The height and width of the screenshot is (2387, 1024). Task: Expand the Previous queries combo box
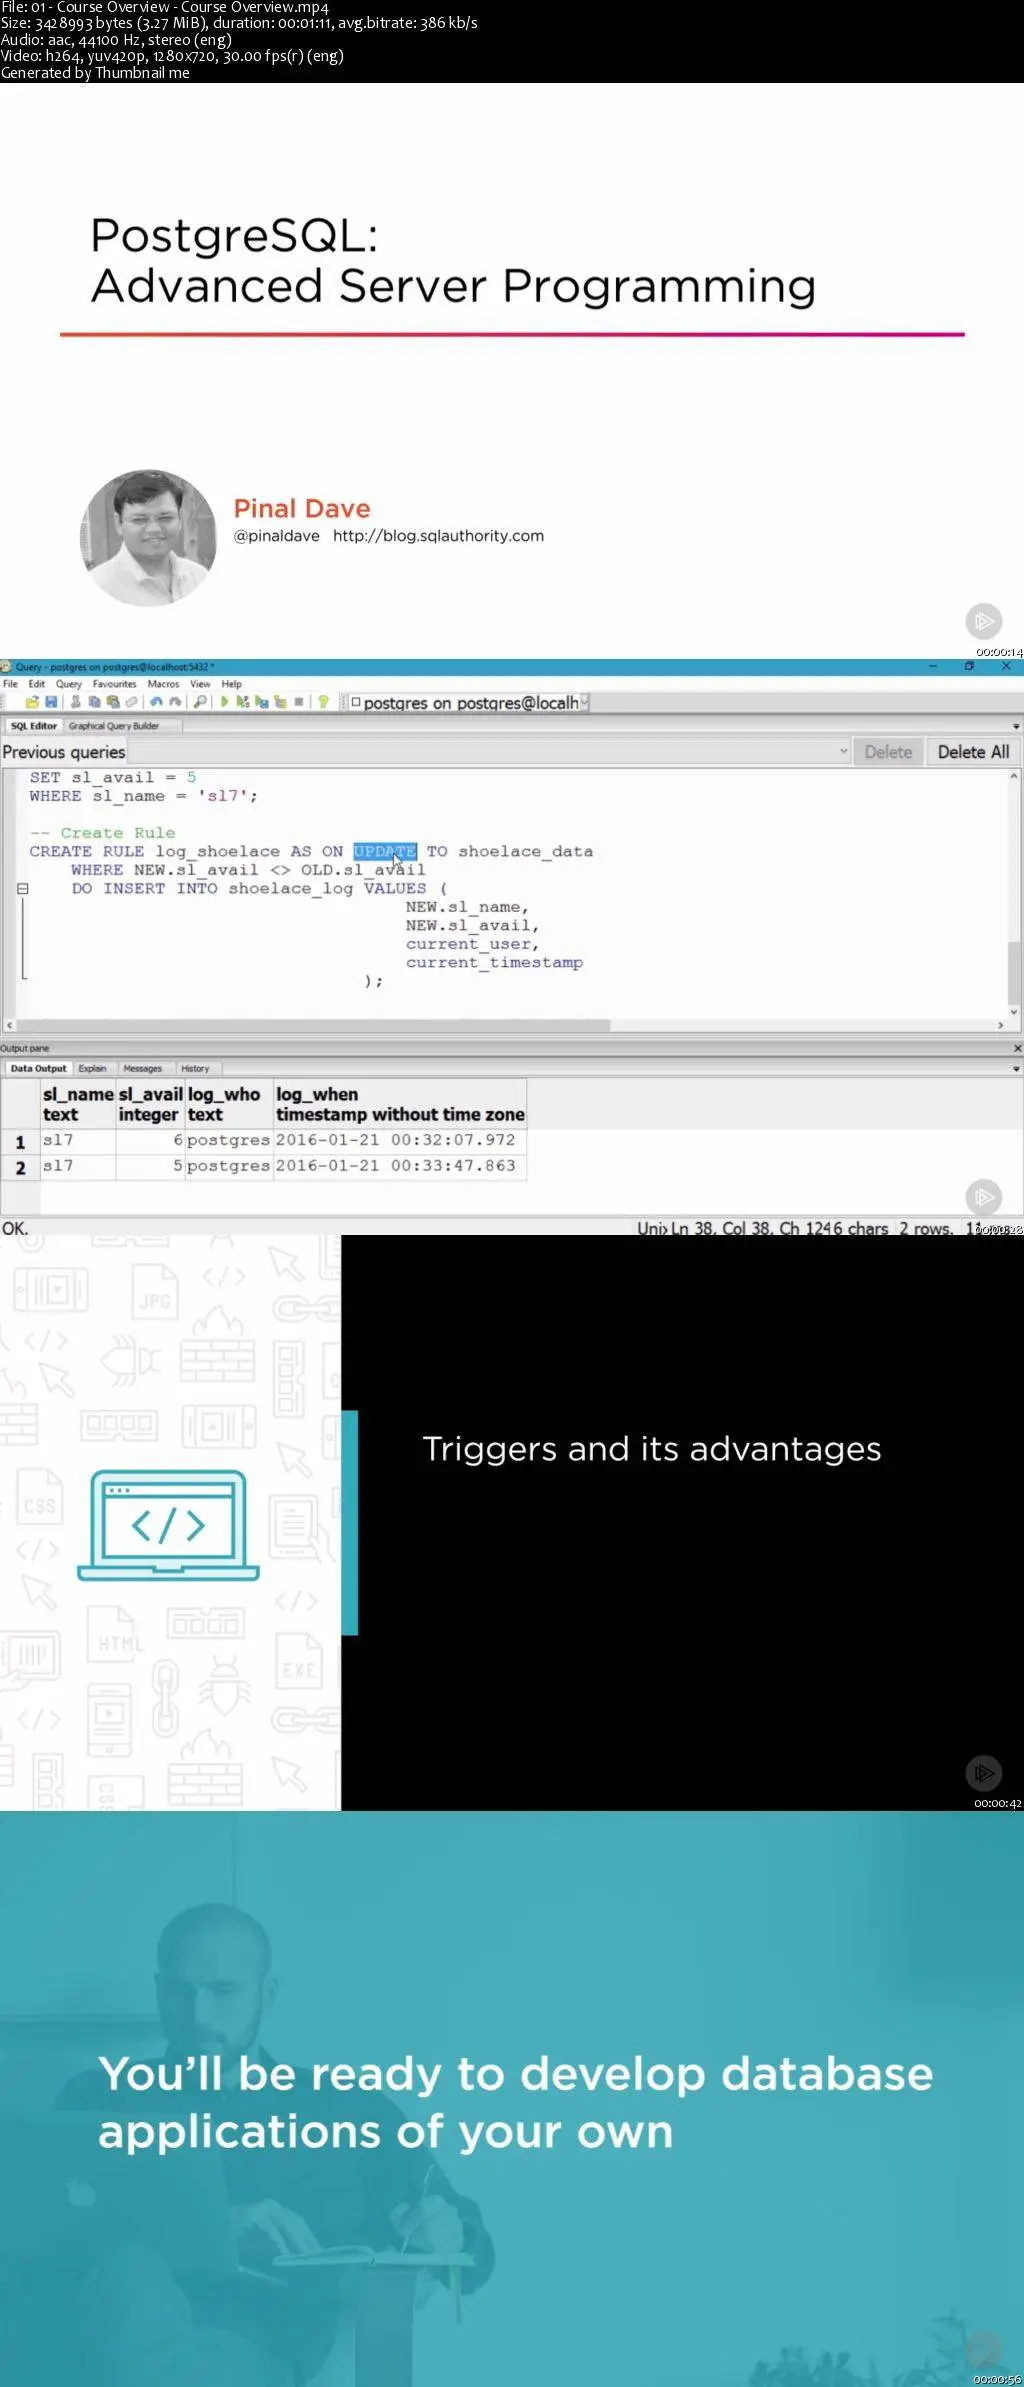pos(843,752)
